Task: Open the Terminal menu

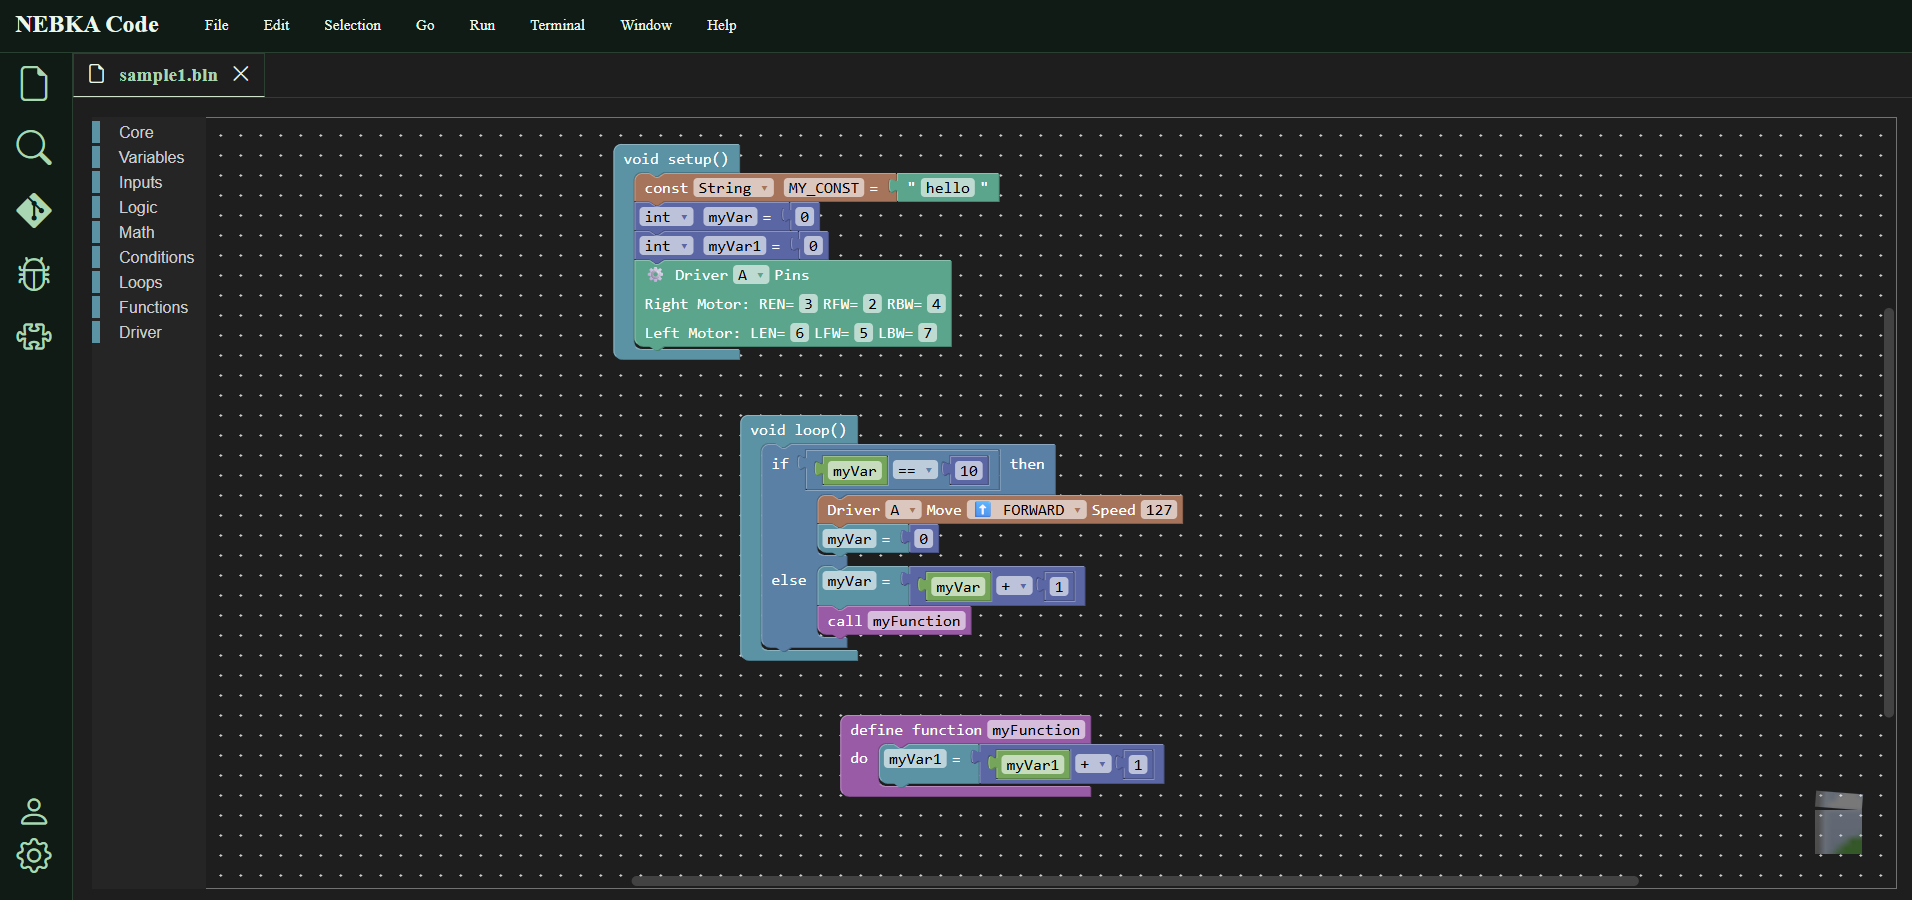Action: [x=557, y=25]
